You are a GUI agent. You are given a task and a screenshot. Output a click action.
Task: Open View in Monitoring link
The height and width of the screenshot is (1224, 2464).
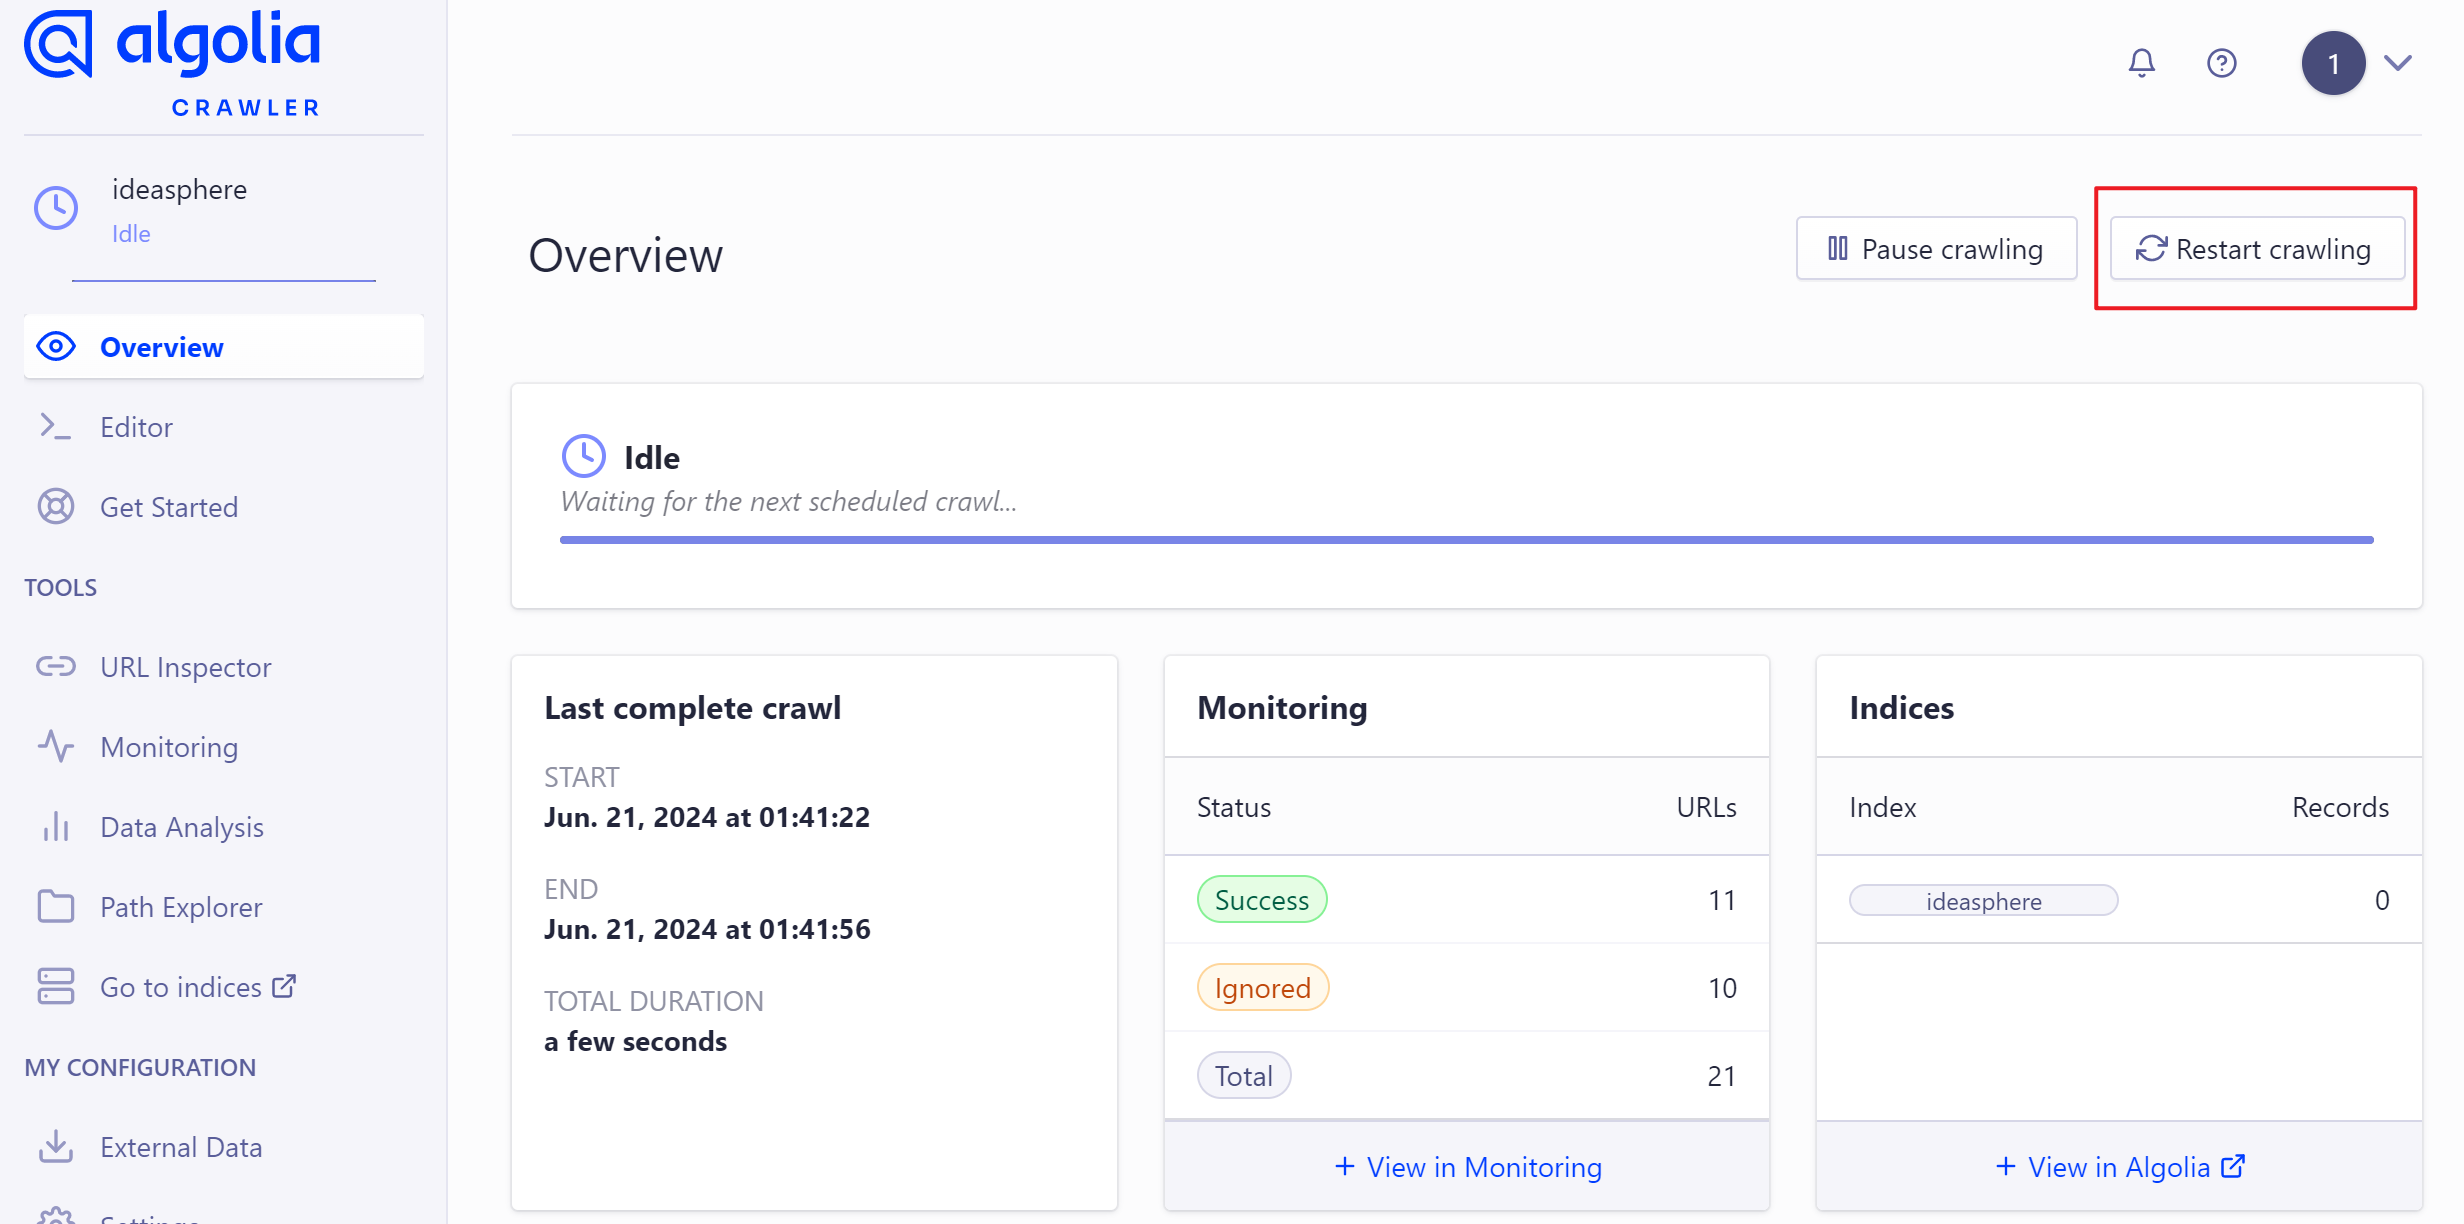[x=1468, y=1167]
